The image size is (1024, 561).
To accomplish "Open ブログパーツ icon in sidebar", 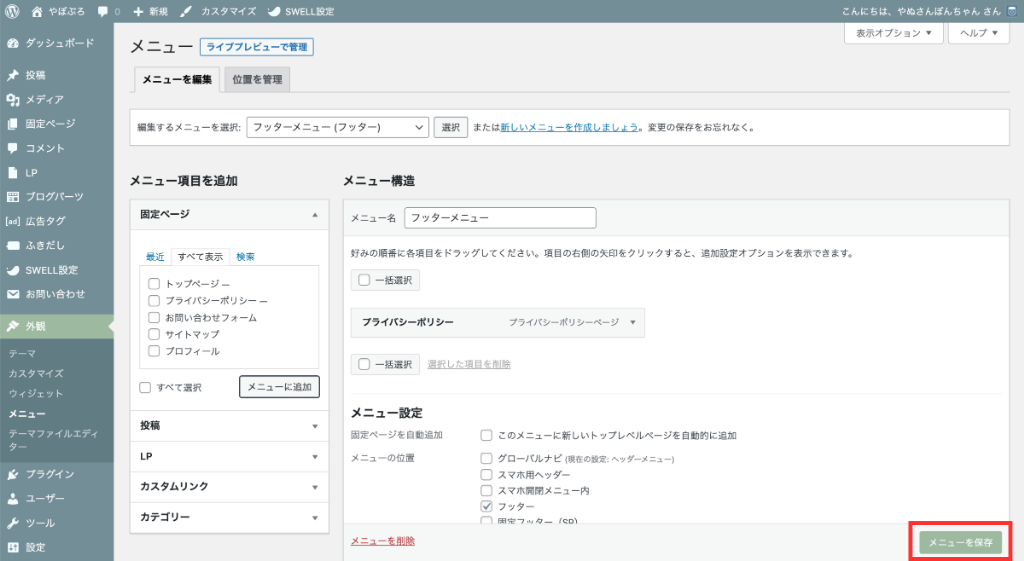I will coord(13,197).
